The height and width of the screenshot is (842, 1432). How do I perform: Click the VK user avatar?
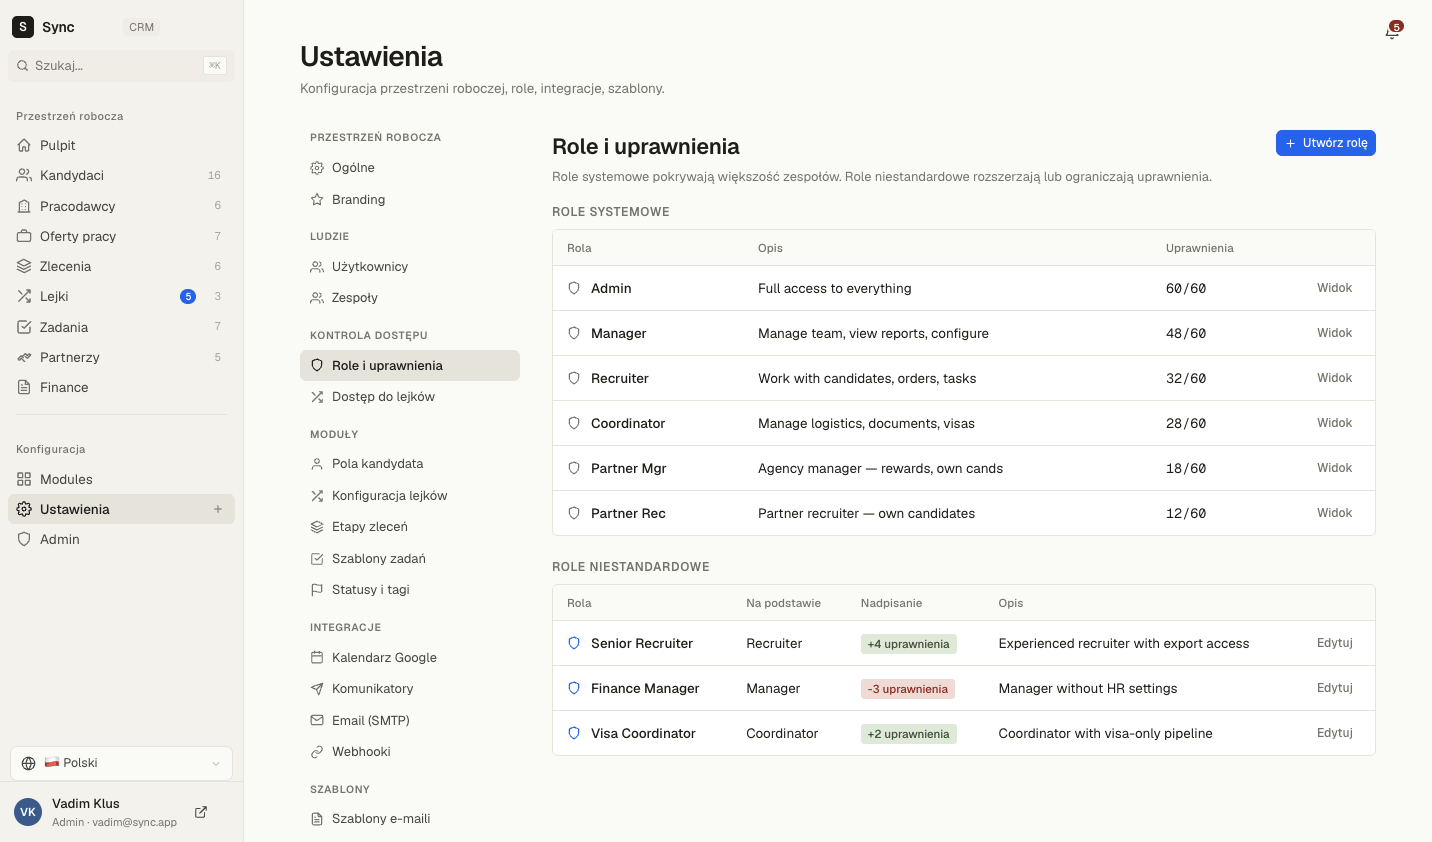coord(28,812)
